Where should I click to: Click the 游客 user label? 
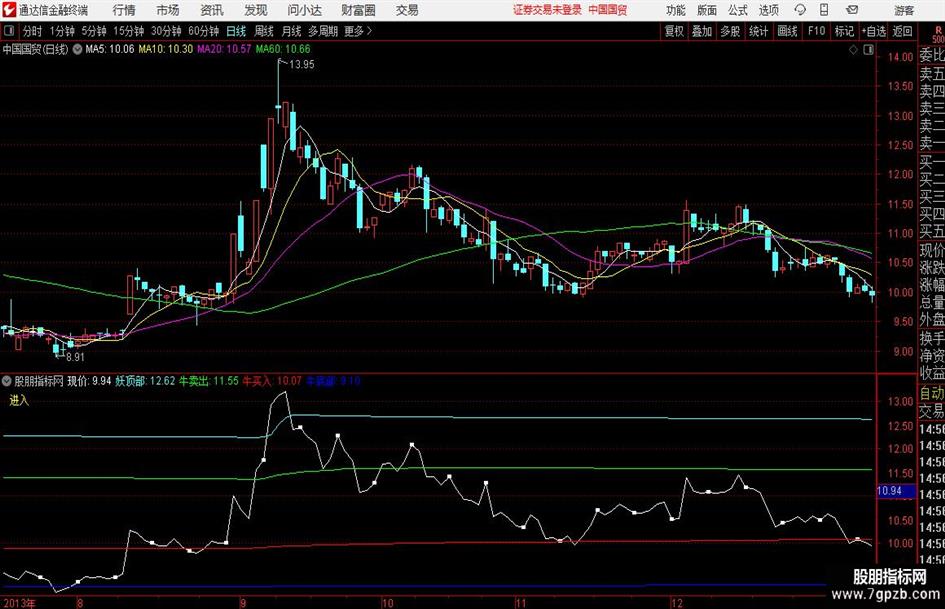(903, 10)
